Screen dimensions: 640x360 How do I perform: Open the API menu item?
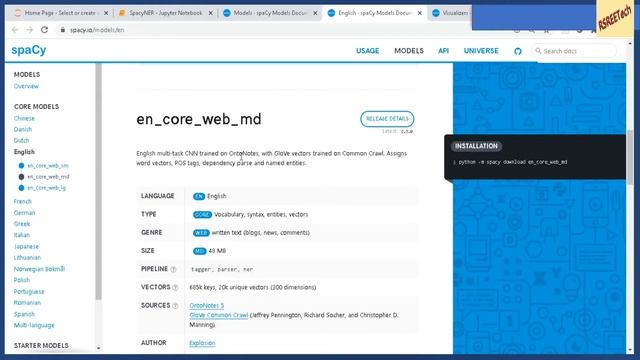click(443, 51)
